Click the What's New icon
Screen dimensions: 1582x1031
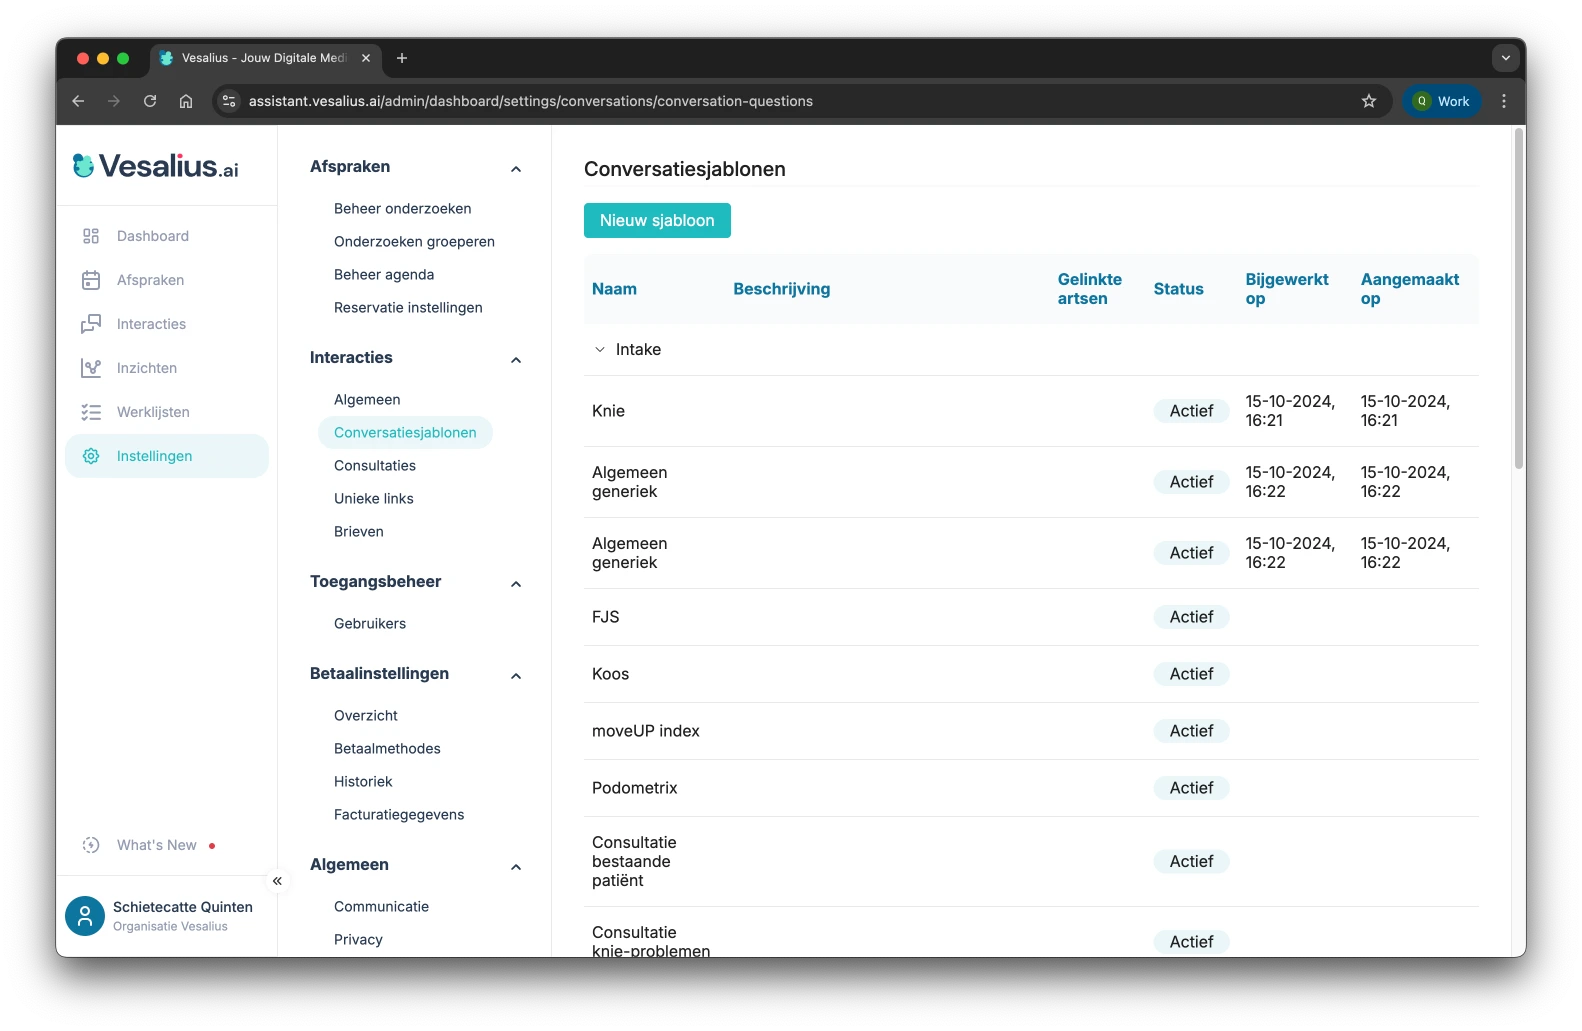click(x=91, y=845)
